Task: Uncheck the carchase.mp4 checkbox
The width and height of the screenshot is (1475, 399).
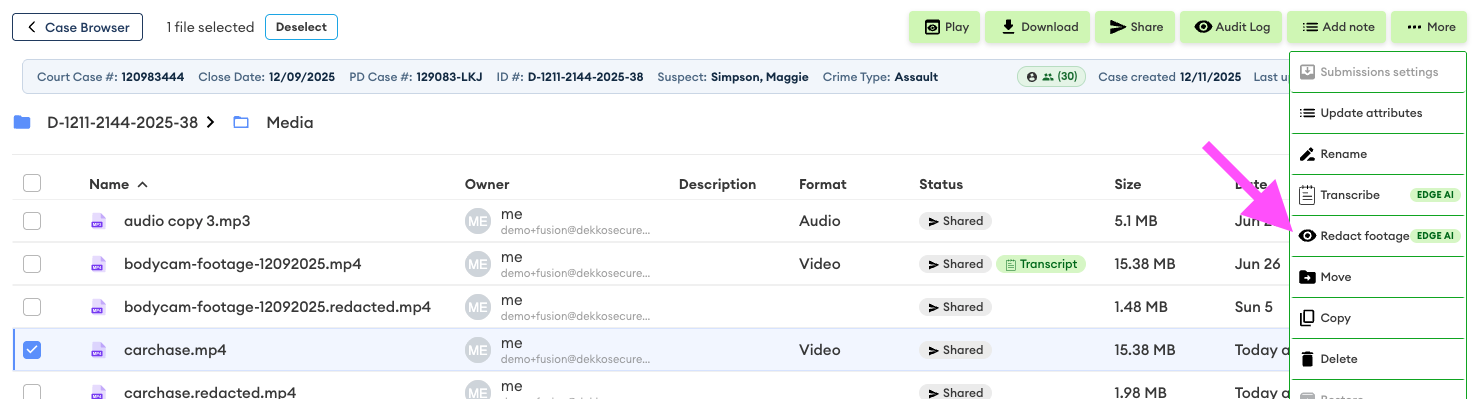Action: pos(32,350)
